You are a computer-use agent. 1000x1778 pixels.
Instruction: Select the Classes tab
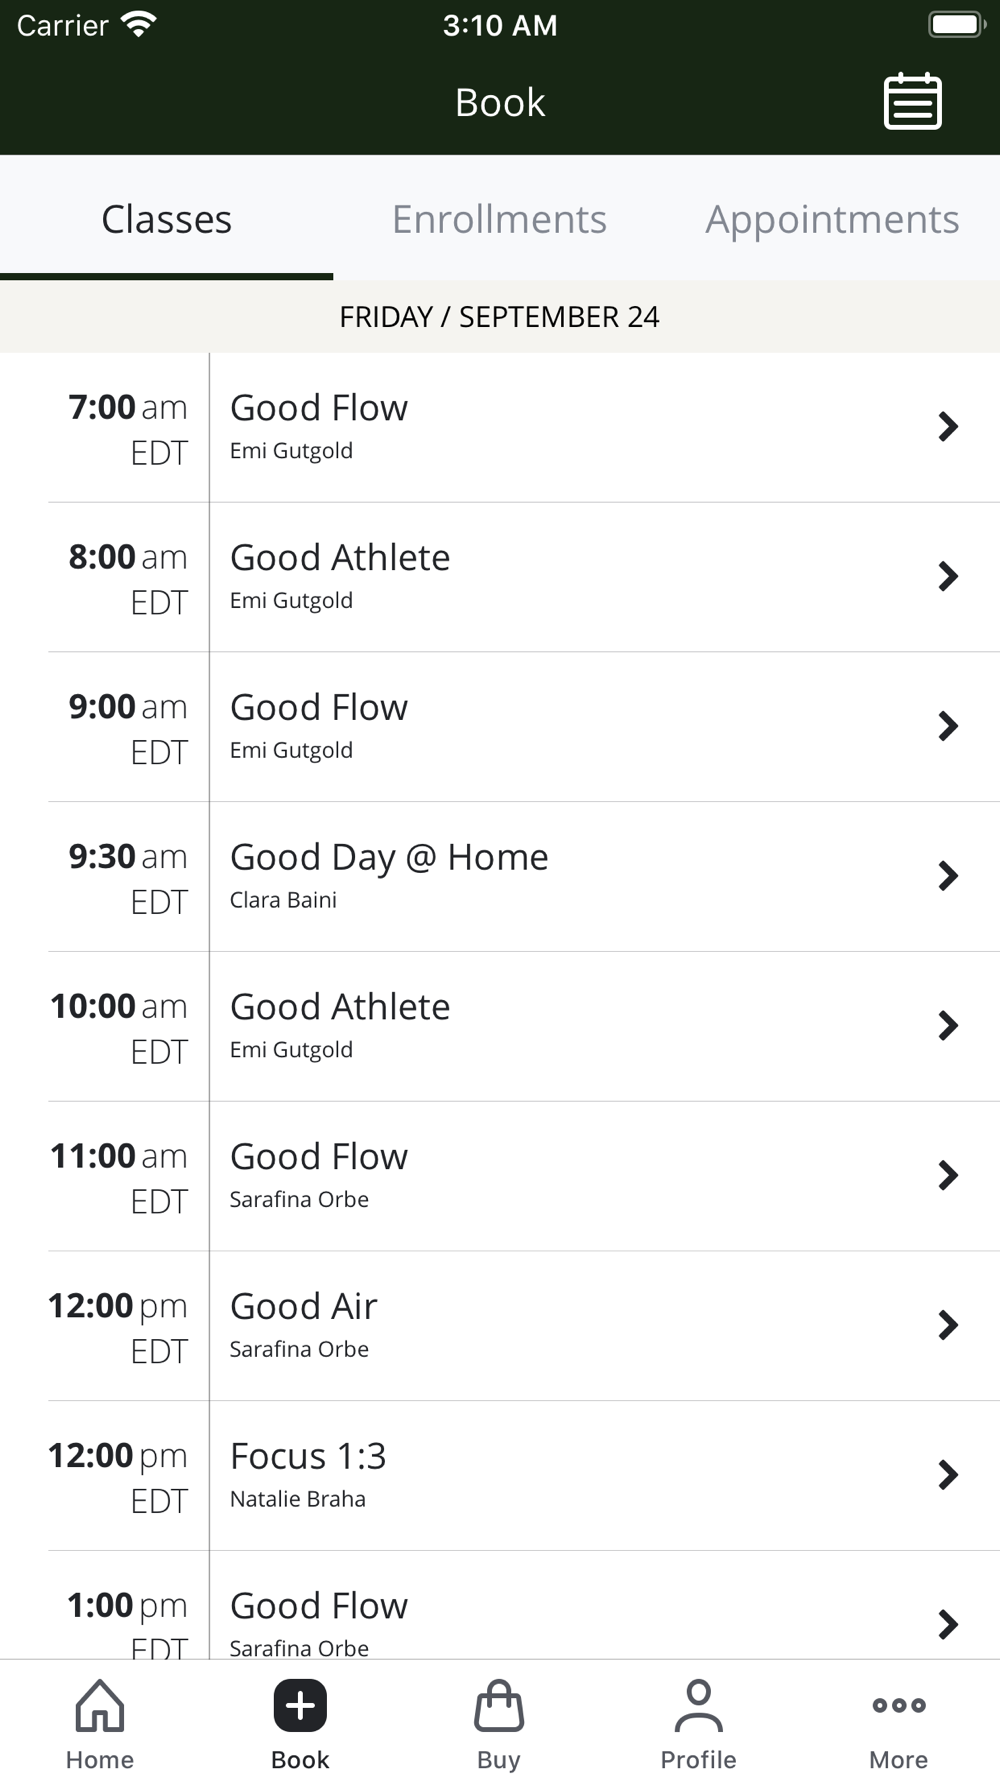click(167, 219)
